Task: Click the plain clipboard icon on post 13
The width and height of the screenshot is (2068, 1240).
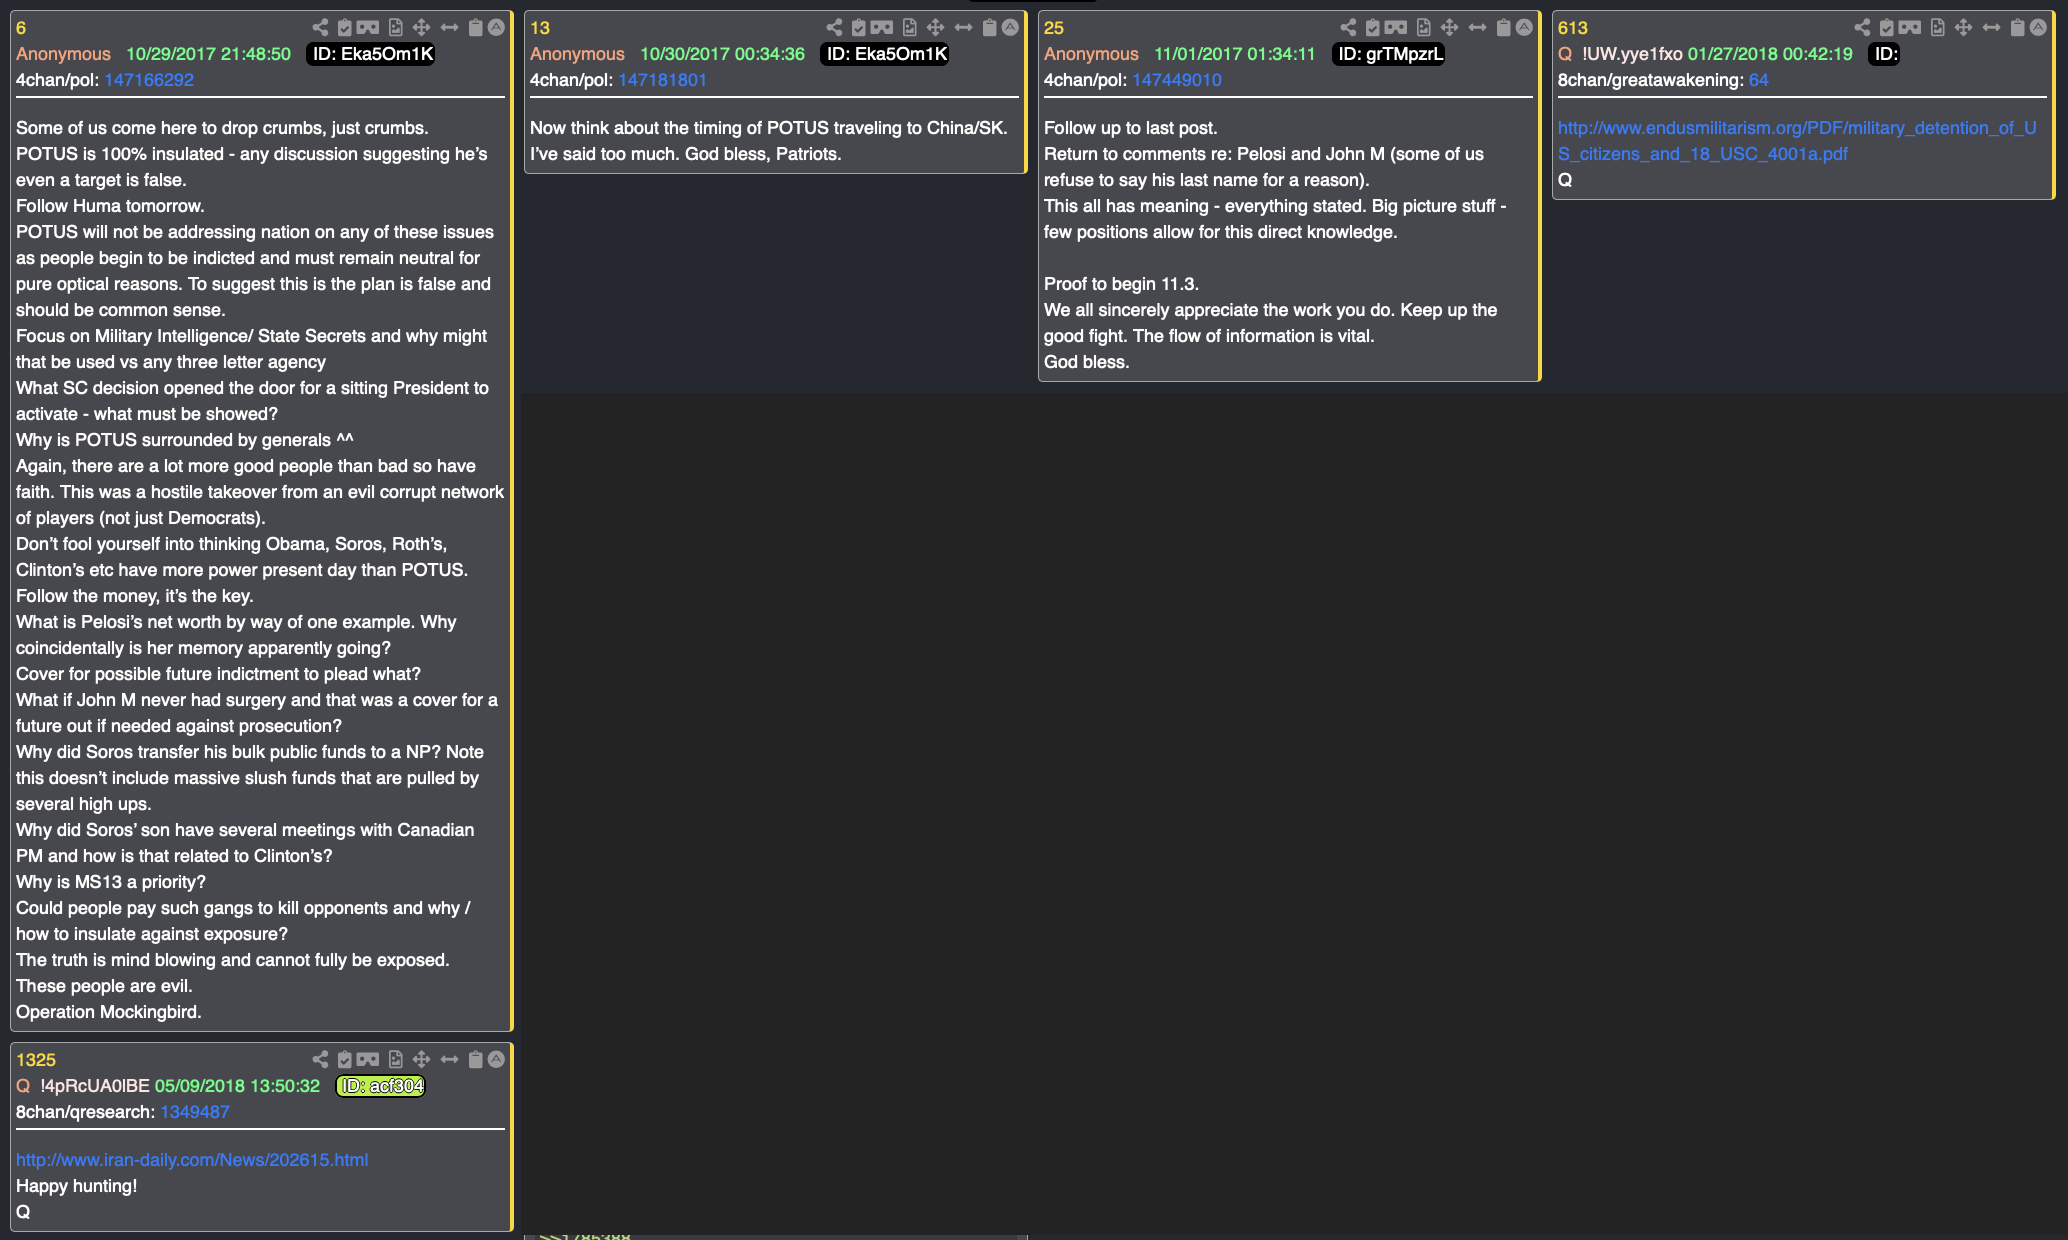Action: (990, 28)
